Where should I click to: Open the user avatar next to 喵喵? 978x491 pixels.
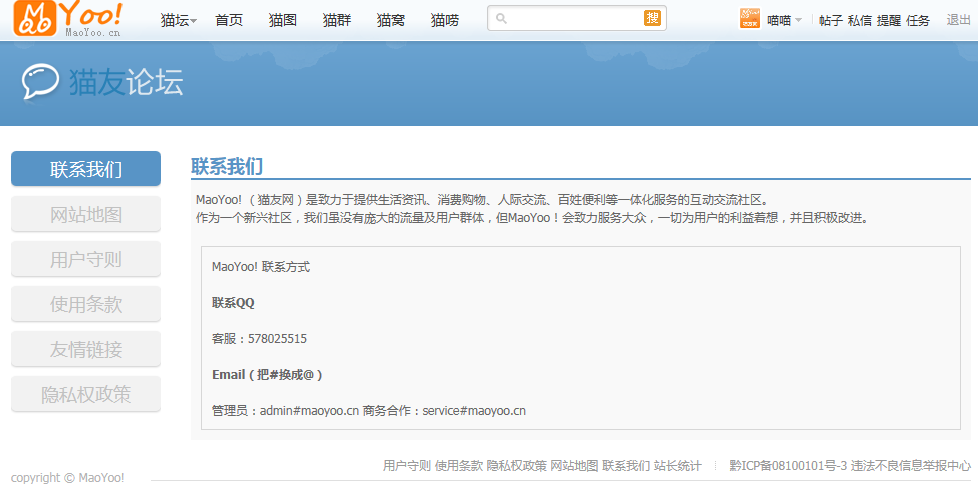[749, 19]
